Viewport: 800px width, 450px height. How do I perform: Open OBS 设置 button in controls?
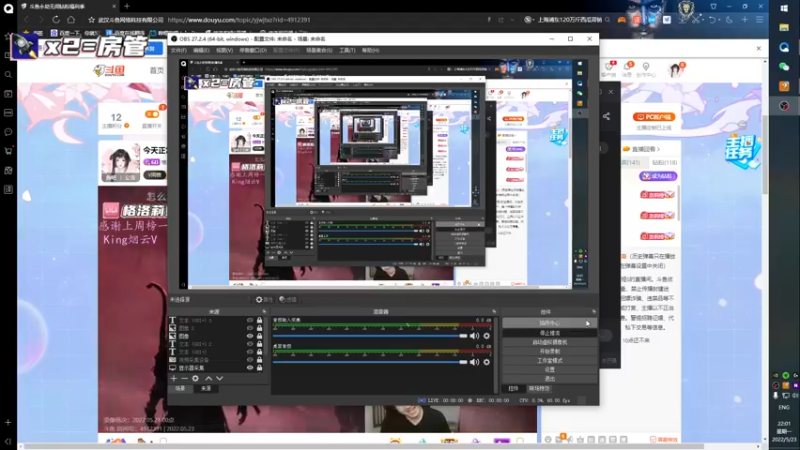tap(549, 369)
